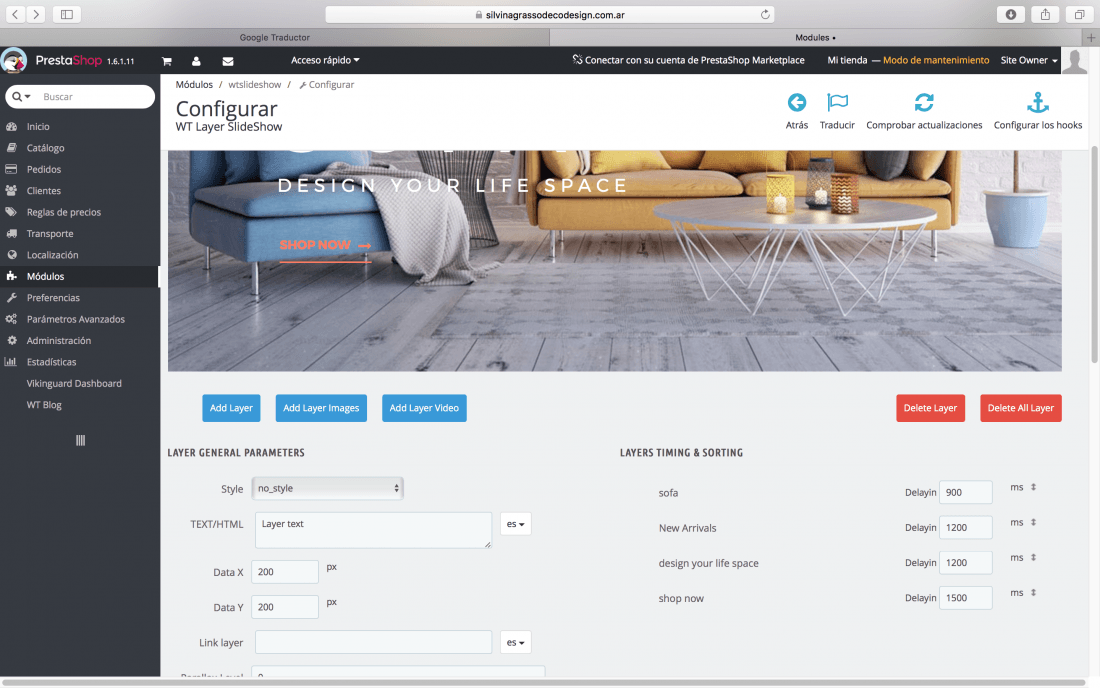
Task: Open a new tab with plus button
Action: (1091, 37)
